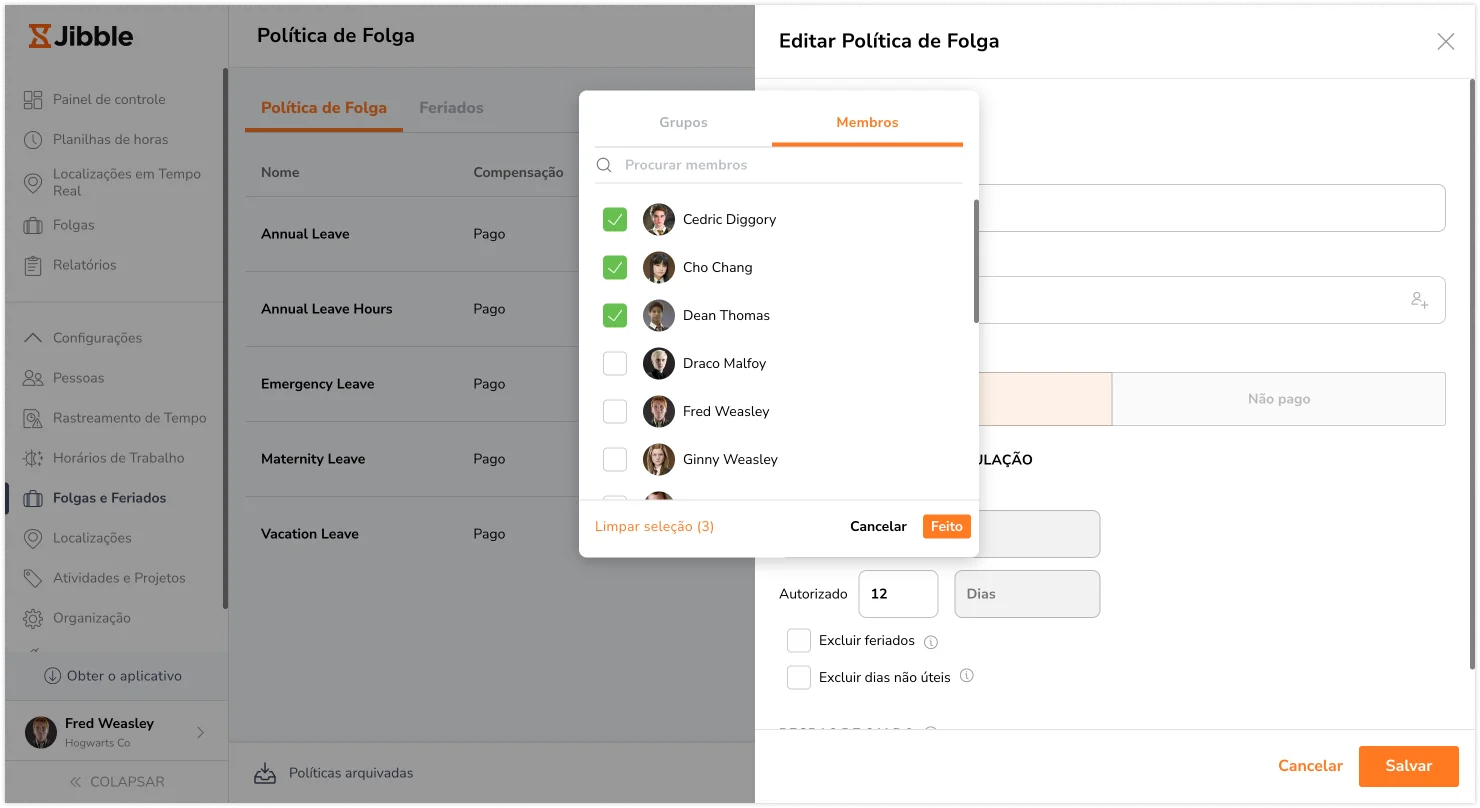
Task: Collapse the sidebar with COLAPSAR
Action: click(116, 782)
